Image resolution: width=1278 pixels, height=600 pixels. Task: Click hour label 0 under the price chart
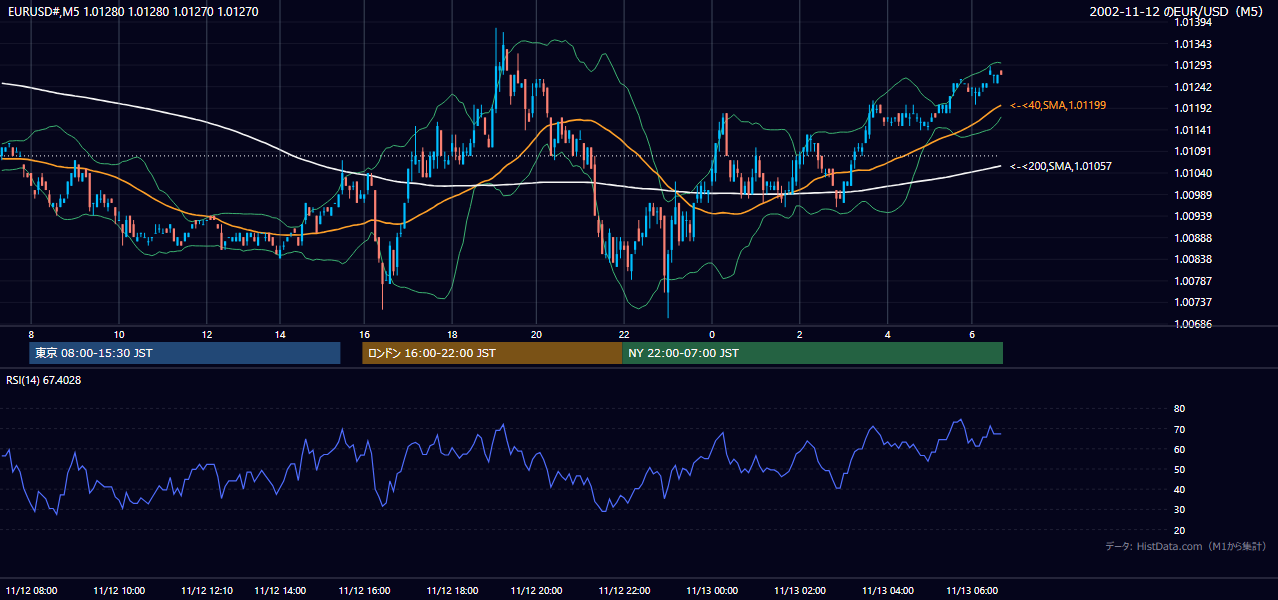pyautogui.click(x=712, y=335)
